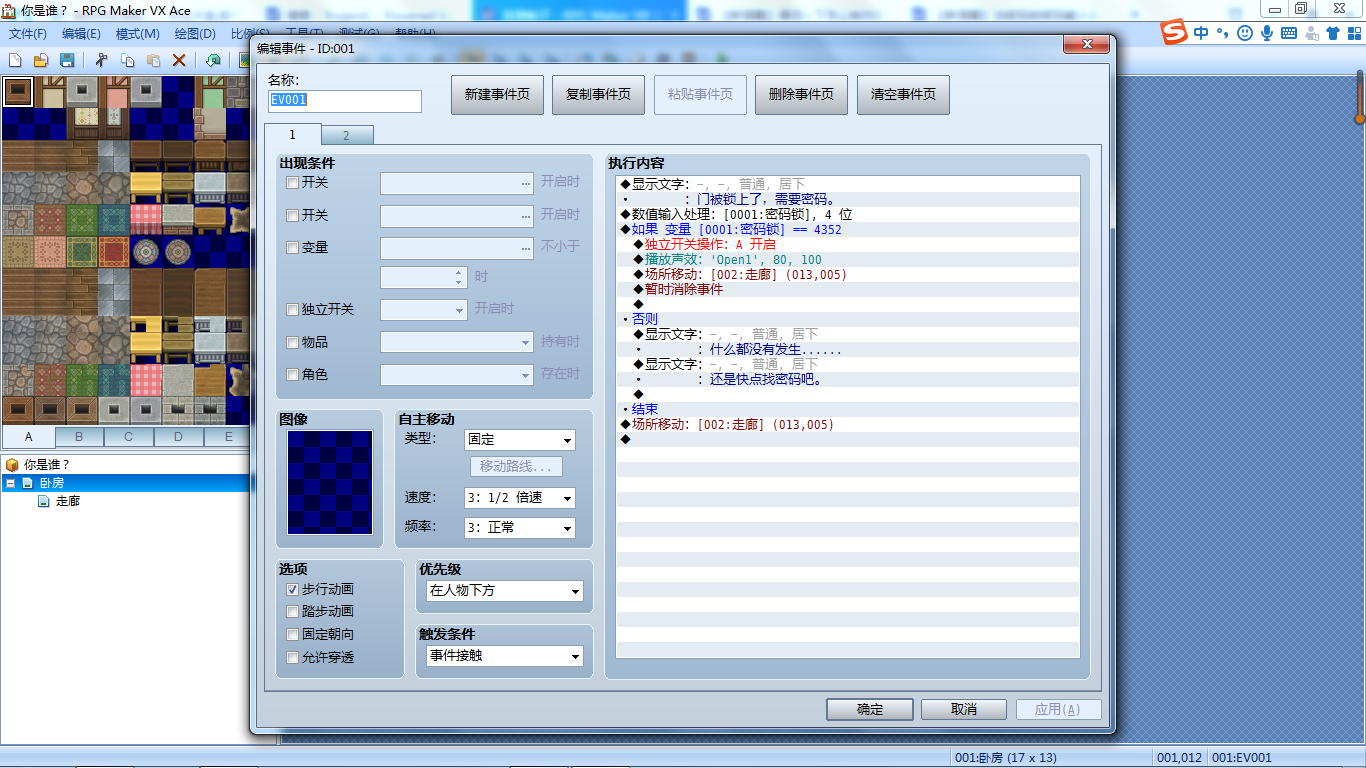This screenshot has height=768, width=1366.
Task: Click the 复制事件页 button
Action: click(598, 95)
